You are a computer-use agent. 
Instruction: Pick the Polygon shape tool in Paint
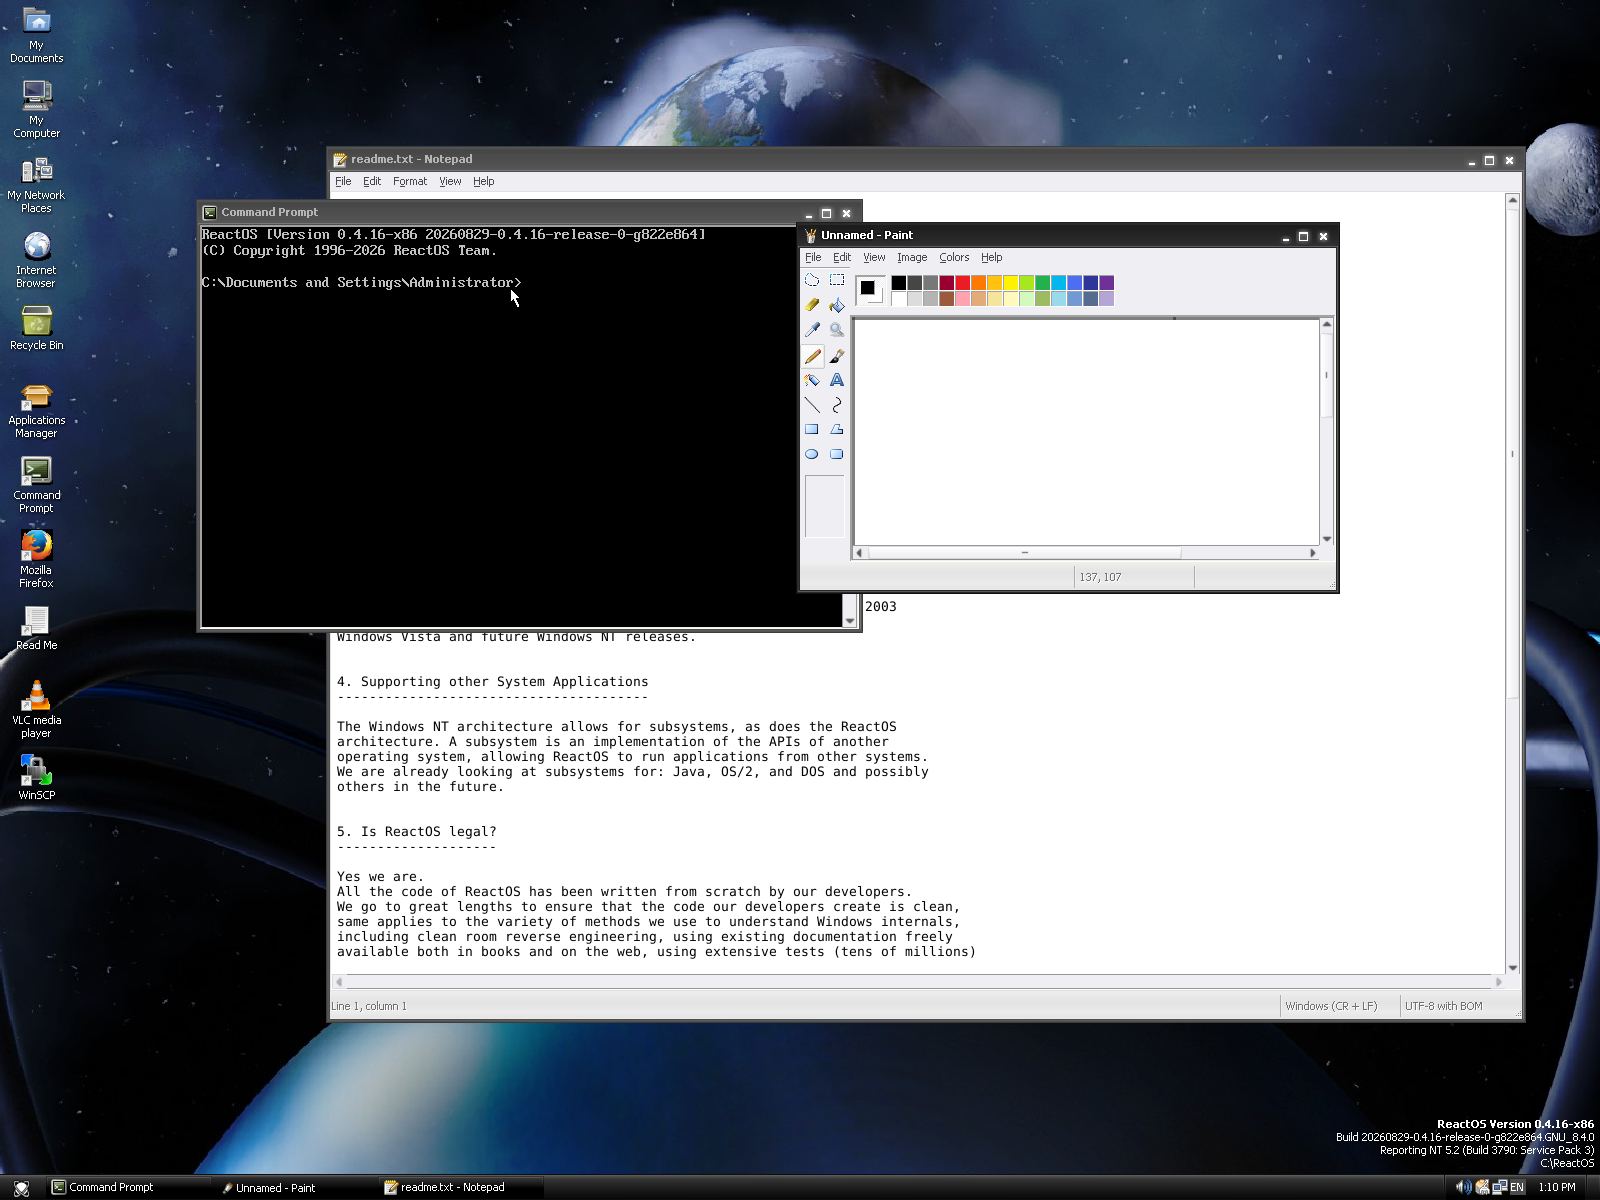coord(837,429)
